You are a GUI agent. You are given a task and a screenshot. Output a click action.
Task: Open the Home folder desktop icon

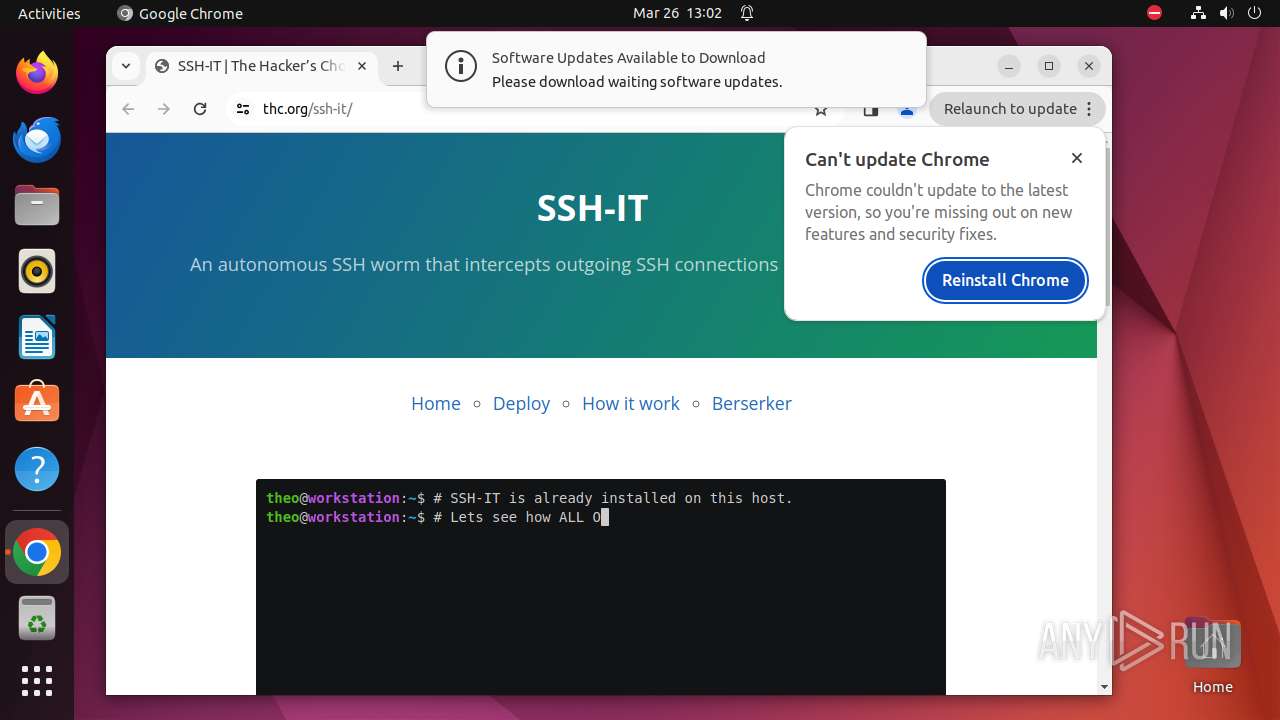click(x=1212, y=655)
